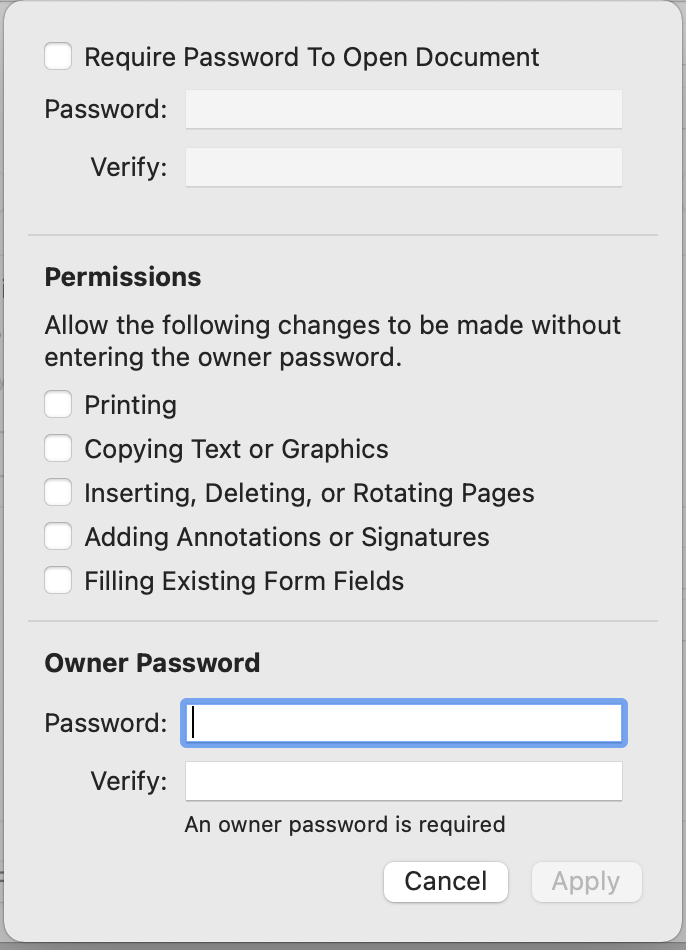Click the Permissions section heading
Screen dimensions: 686x950
coord(123,277)
